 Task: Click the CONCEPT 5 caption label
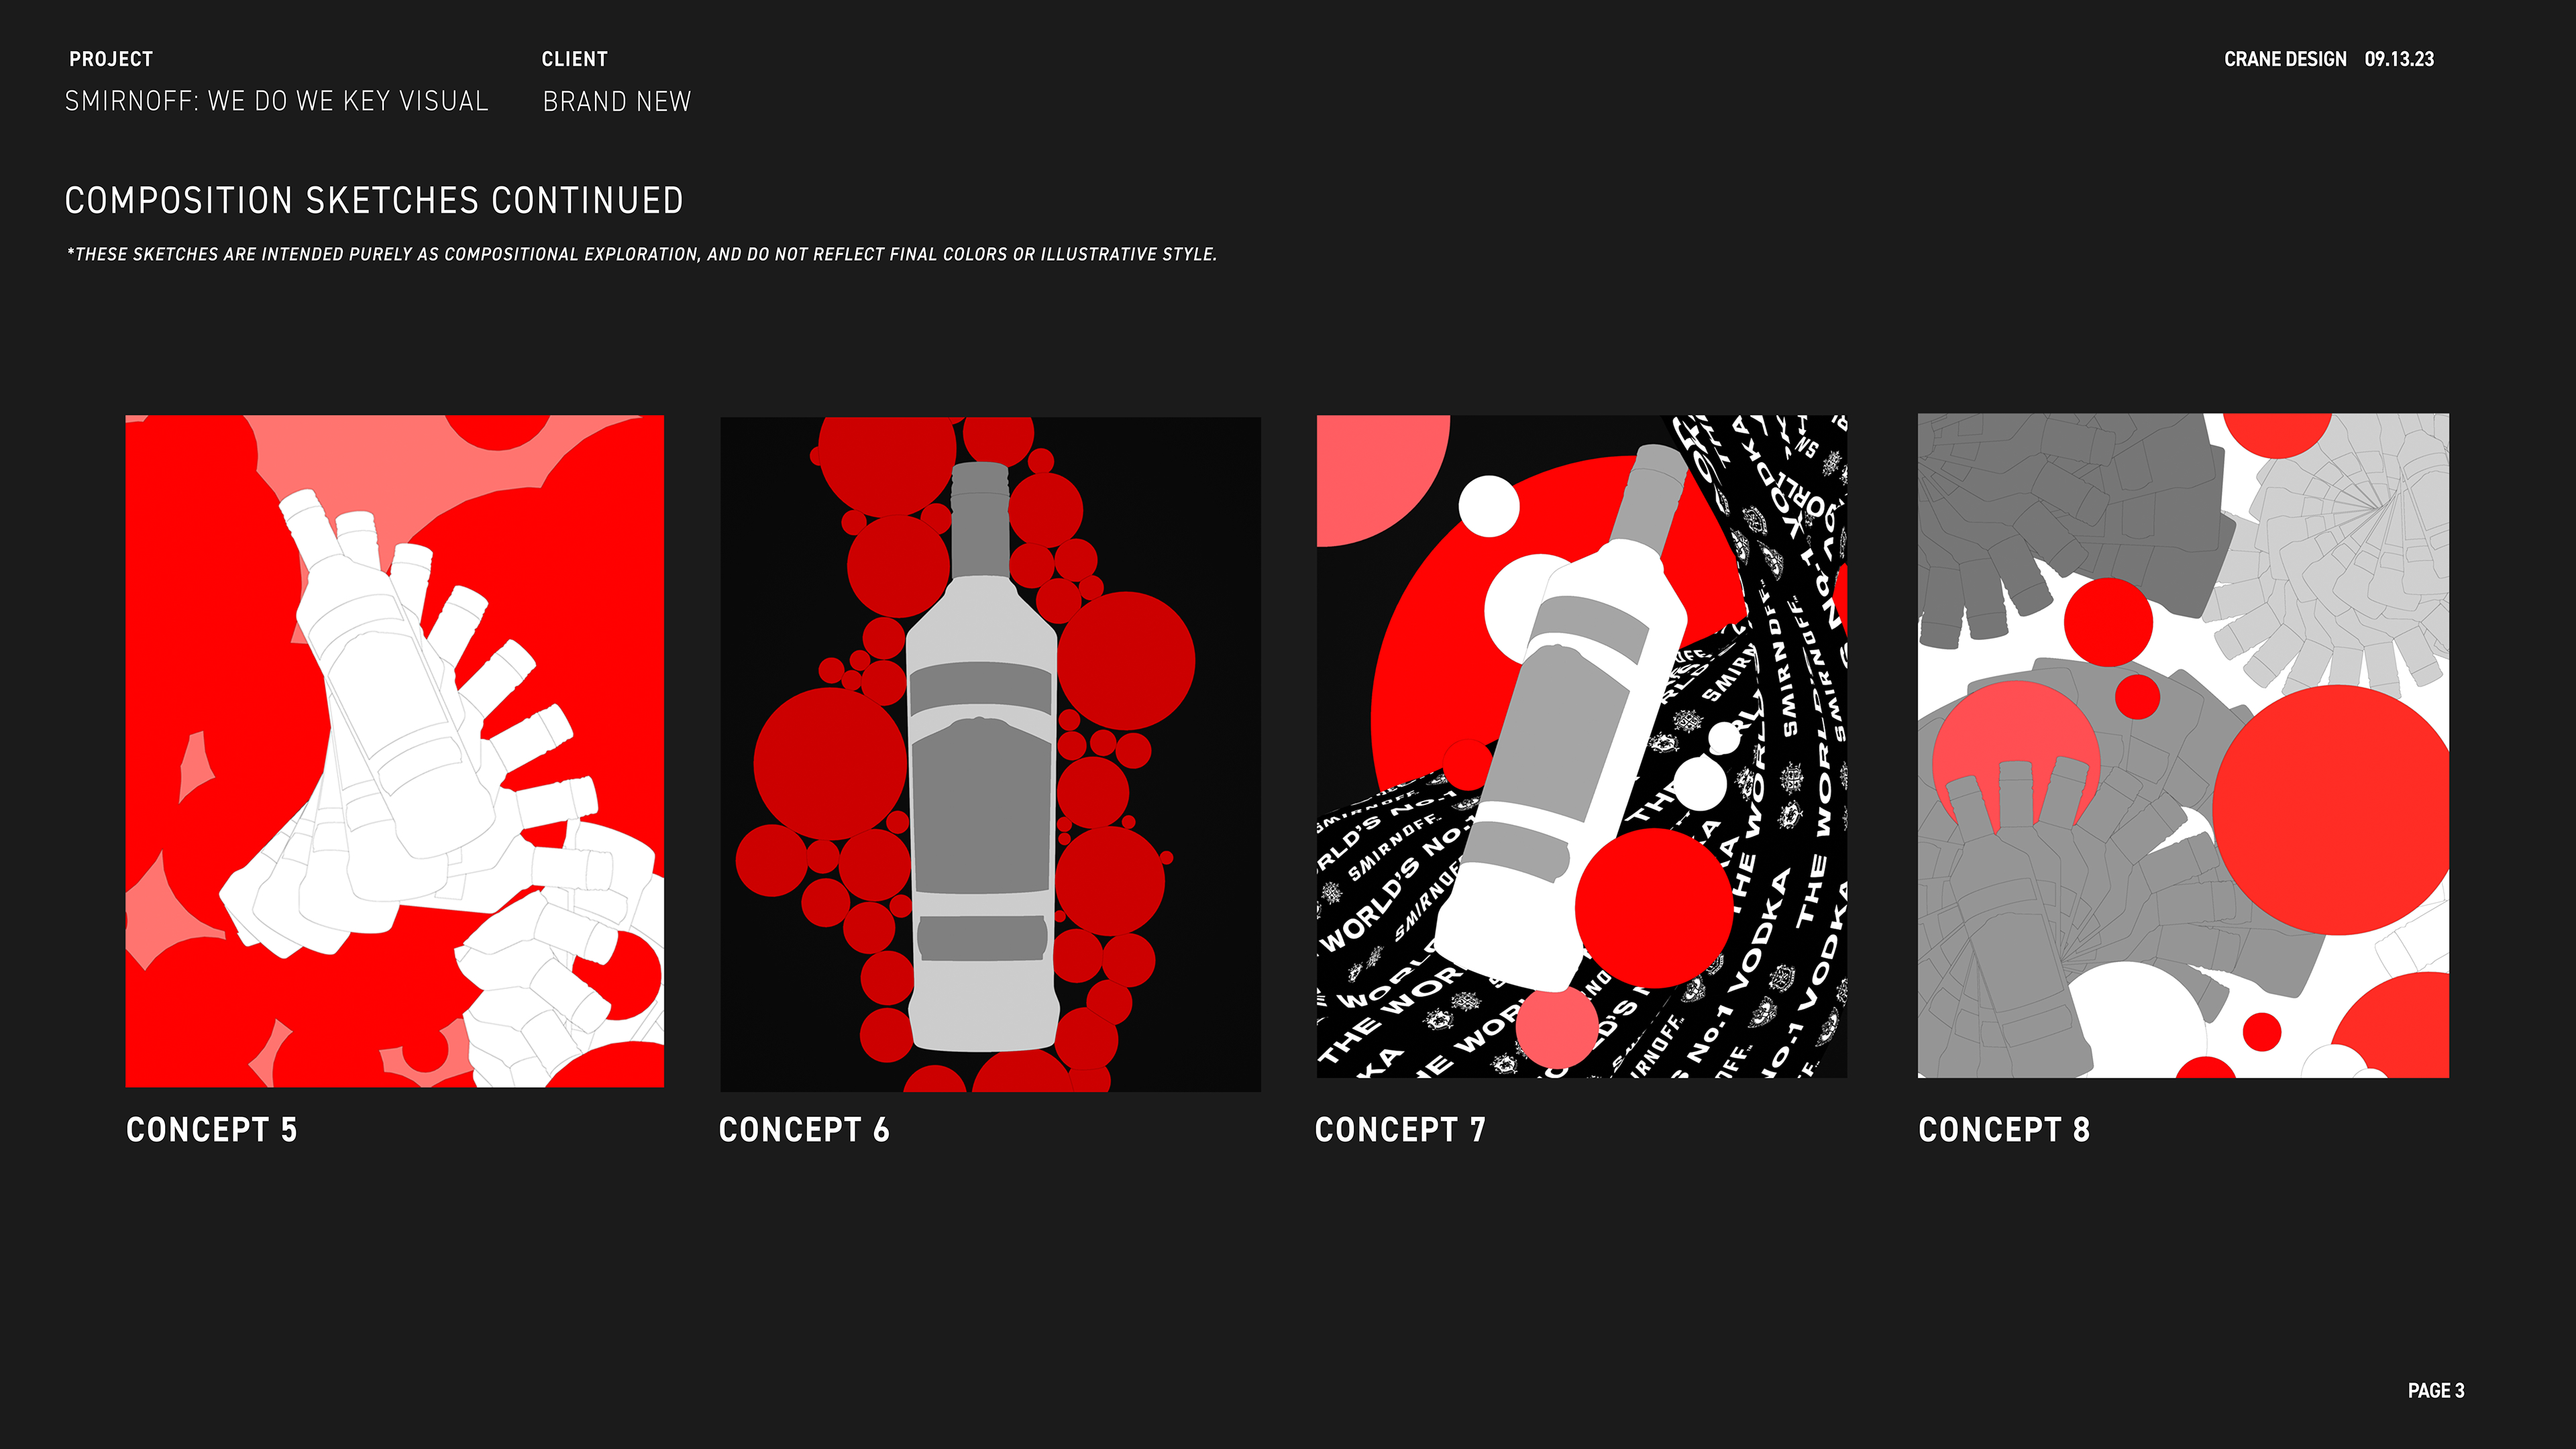pyautogui.click(x=212, y=1130)
